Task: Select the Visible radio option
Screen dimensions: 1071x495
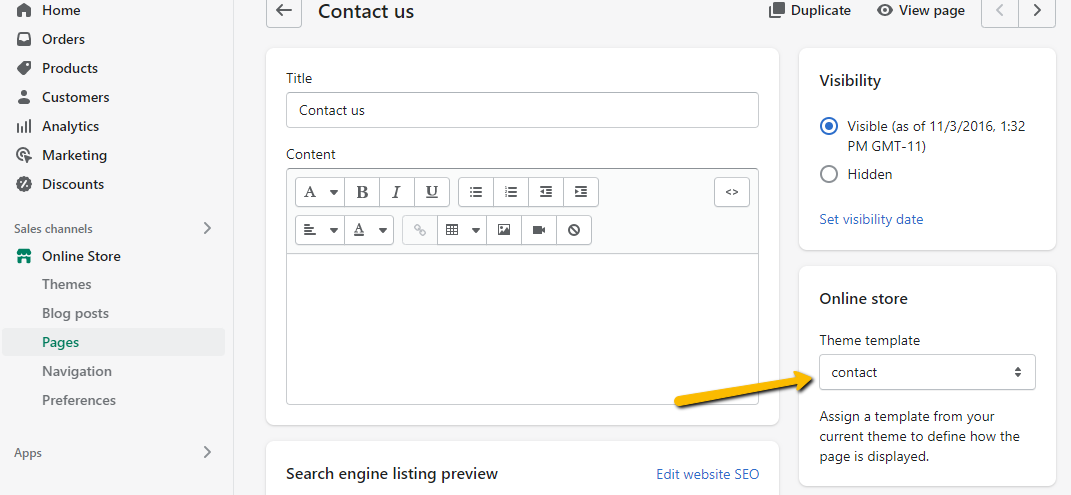Action: 828,127
